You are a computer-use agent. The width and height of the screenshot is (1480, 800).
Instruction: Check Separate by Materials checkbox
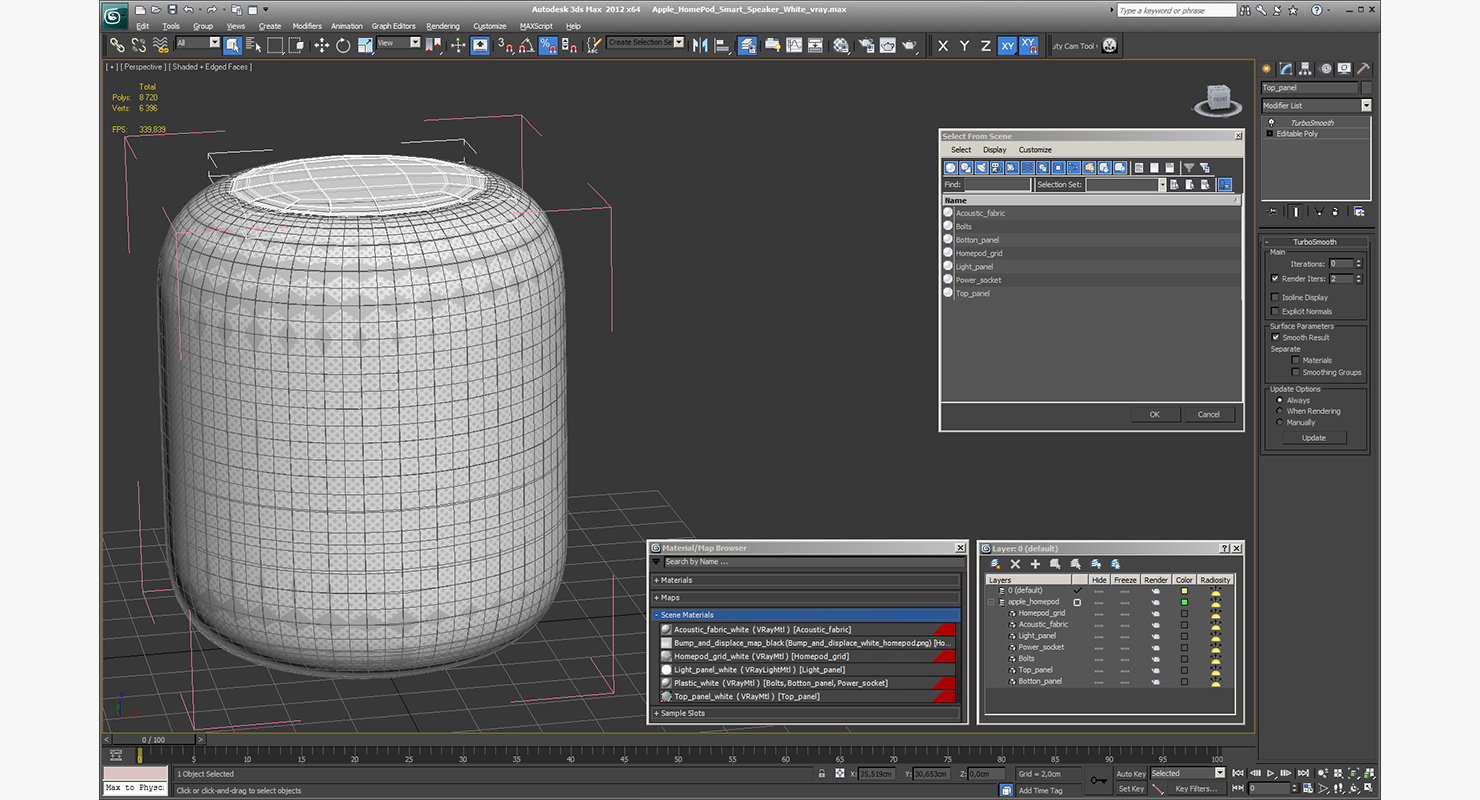click(1296, 360)
